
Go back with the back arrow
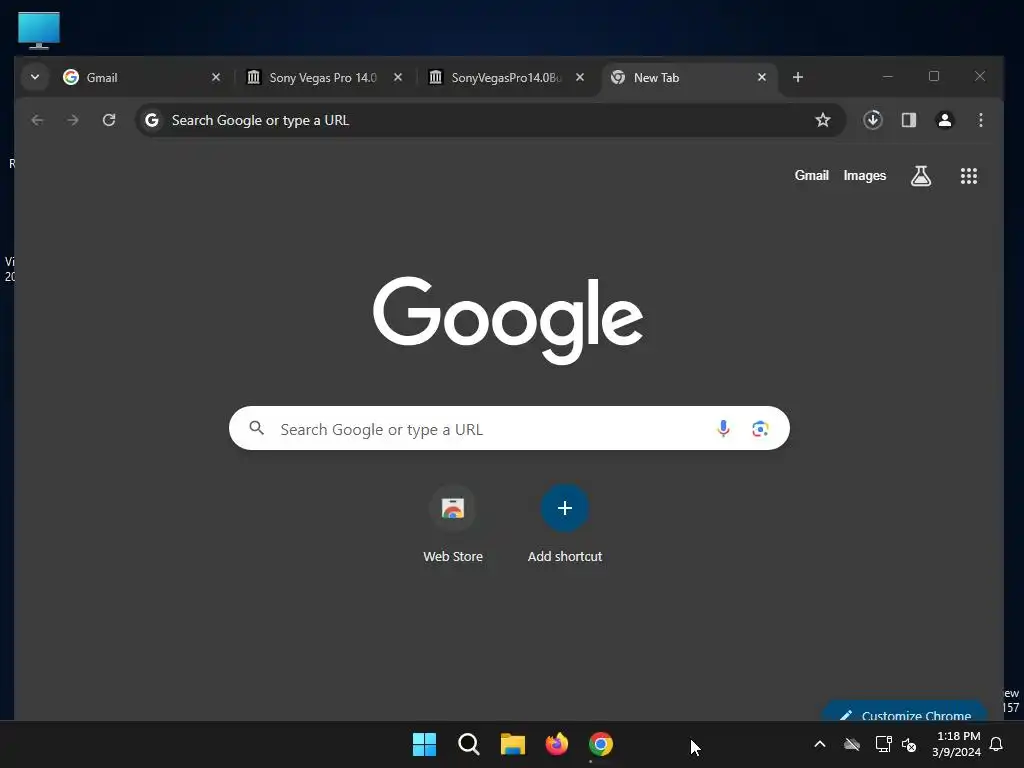coord(37,120)
